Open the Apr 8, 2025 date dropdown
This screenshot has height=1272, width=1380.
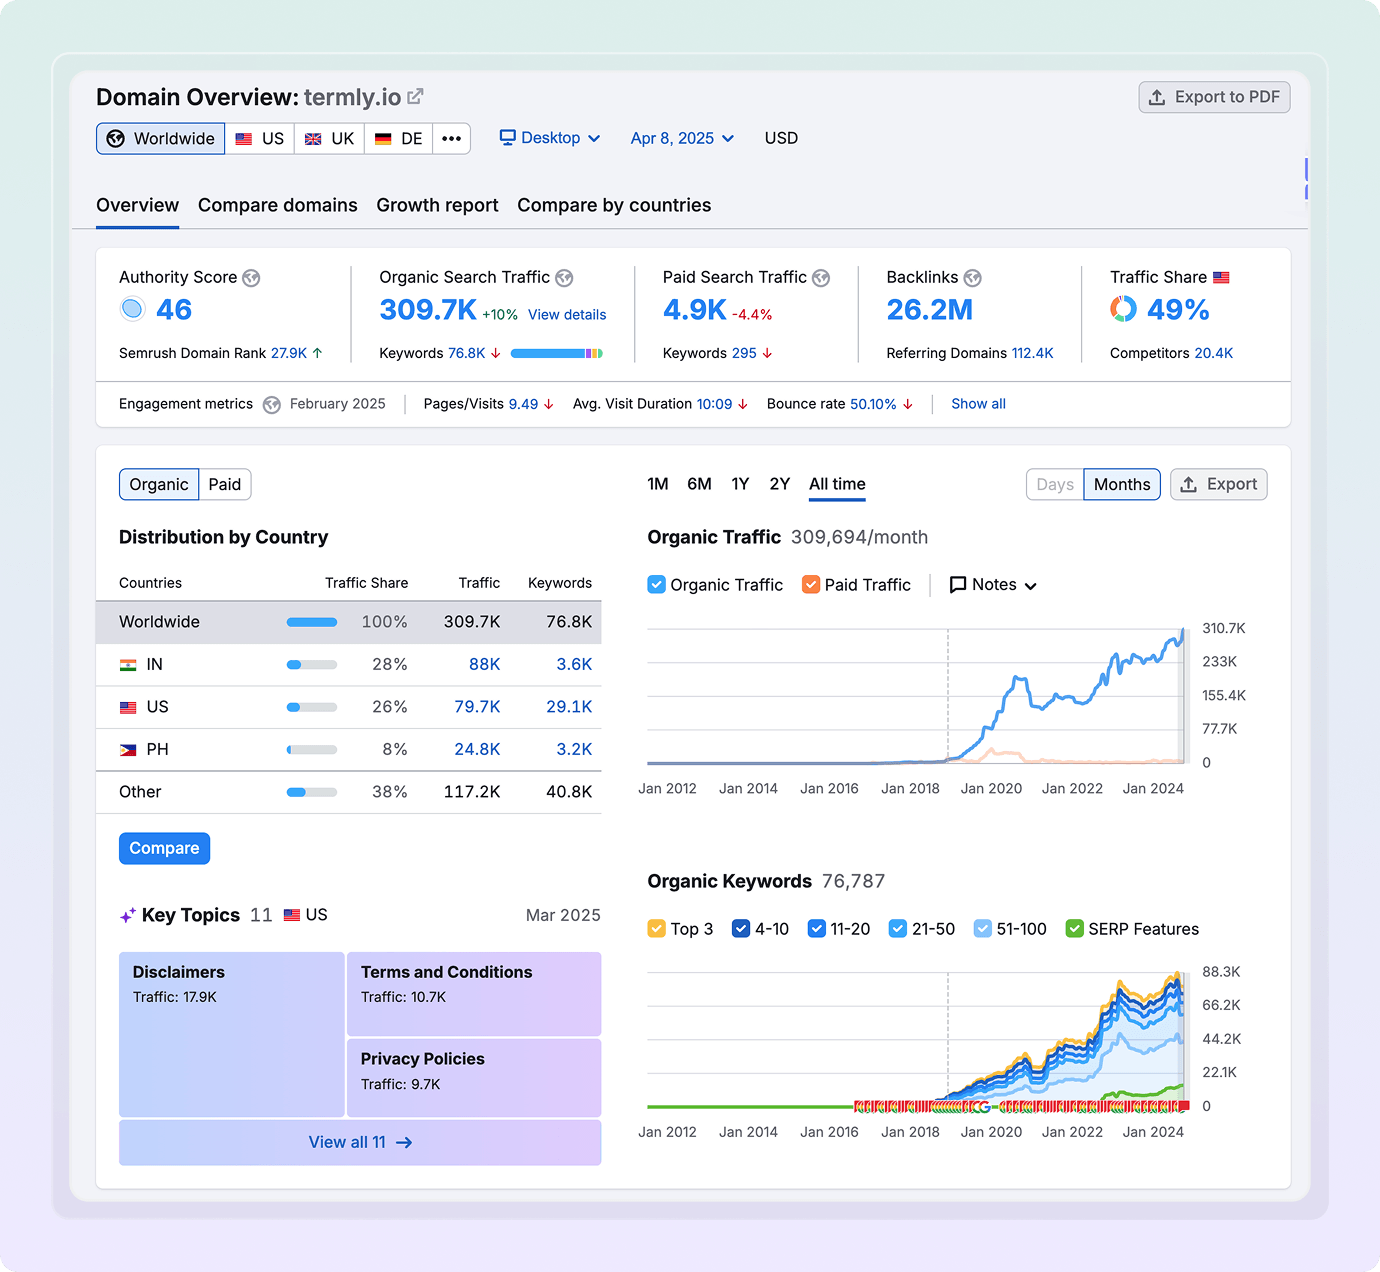[682, 138]
